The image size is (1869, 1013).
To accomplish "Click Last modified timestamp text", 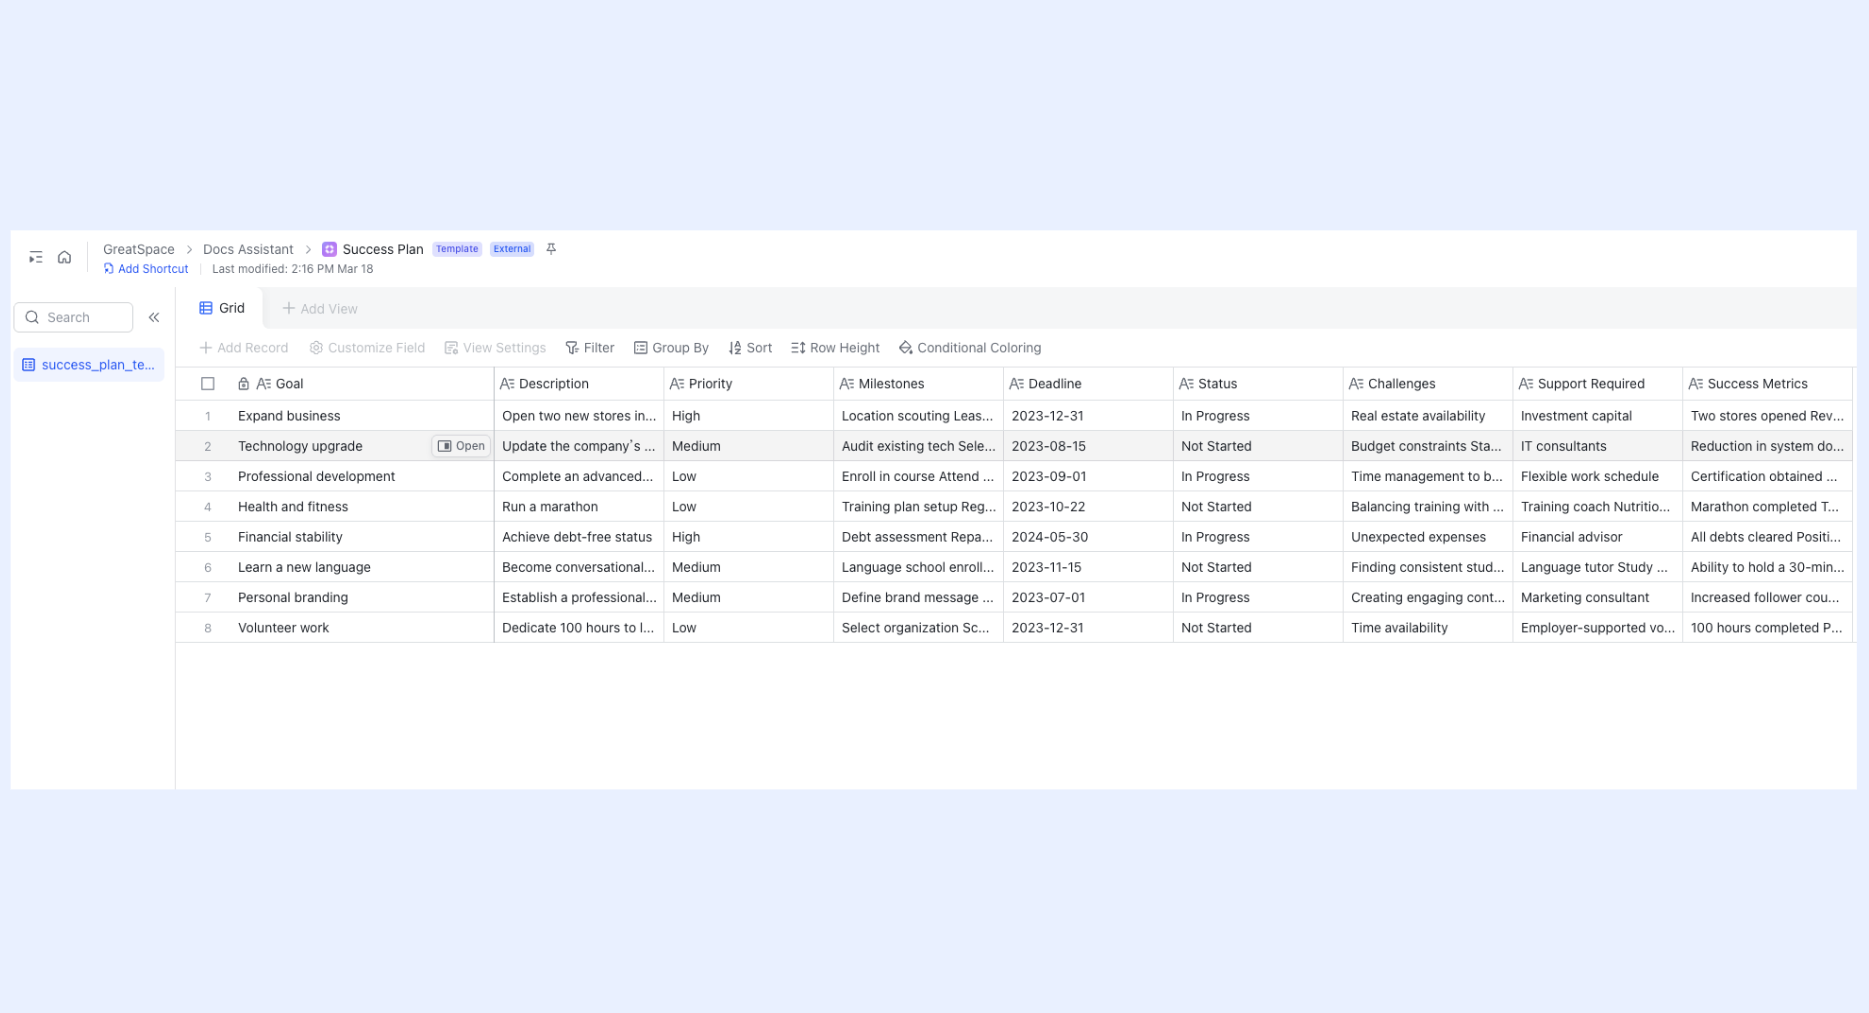I will click(x=293, y=269).
